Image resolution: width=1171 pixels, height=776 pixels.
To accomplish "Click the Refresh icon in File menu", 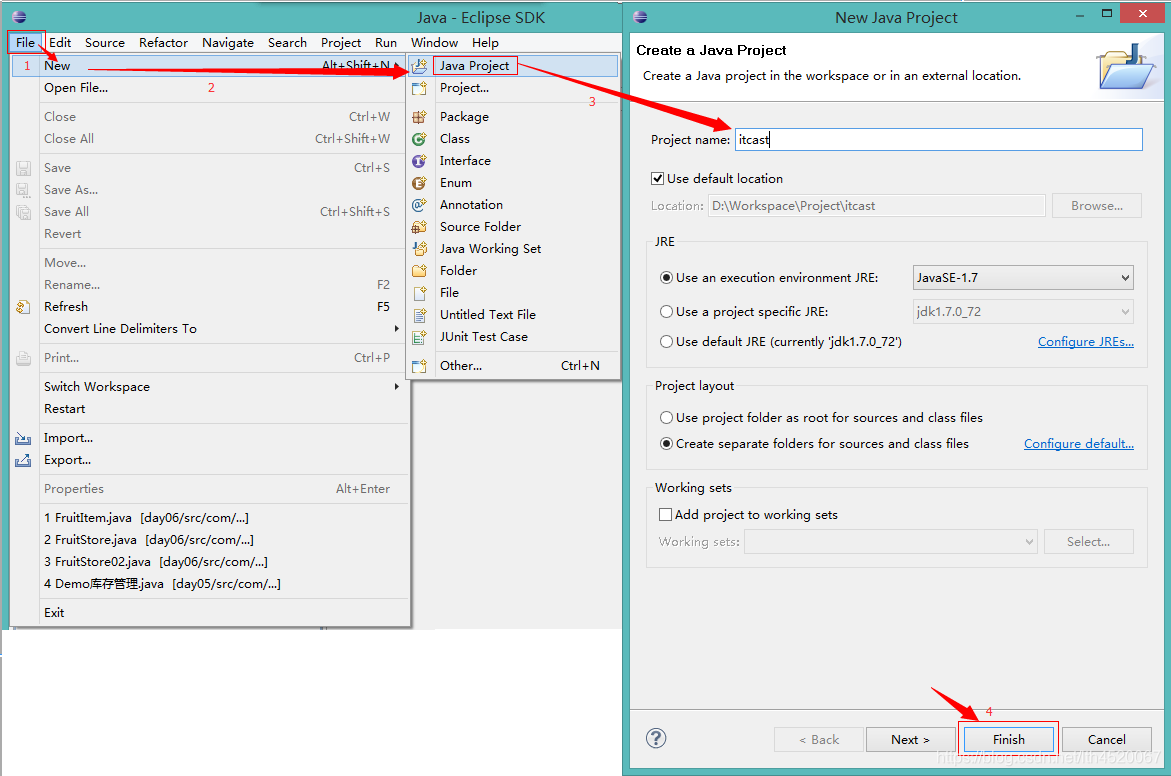I will point(24,307).
